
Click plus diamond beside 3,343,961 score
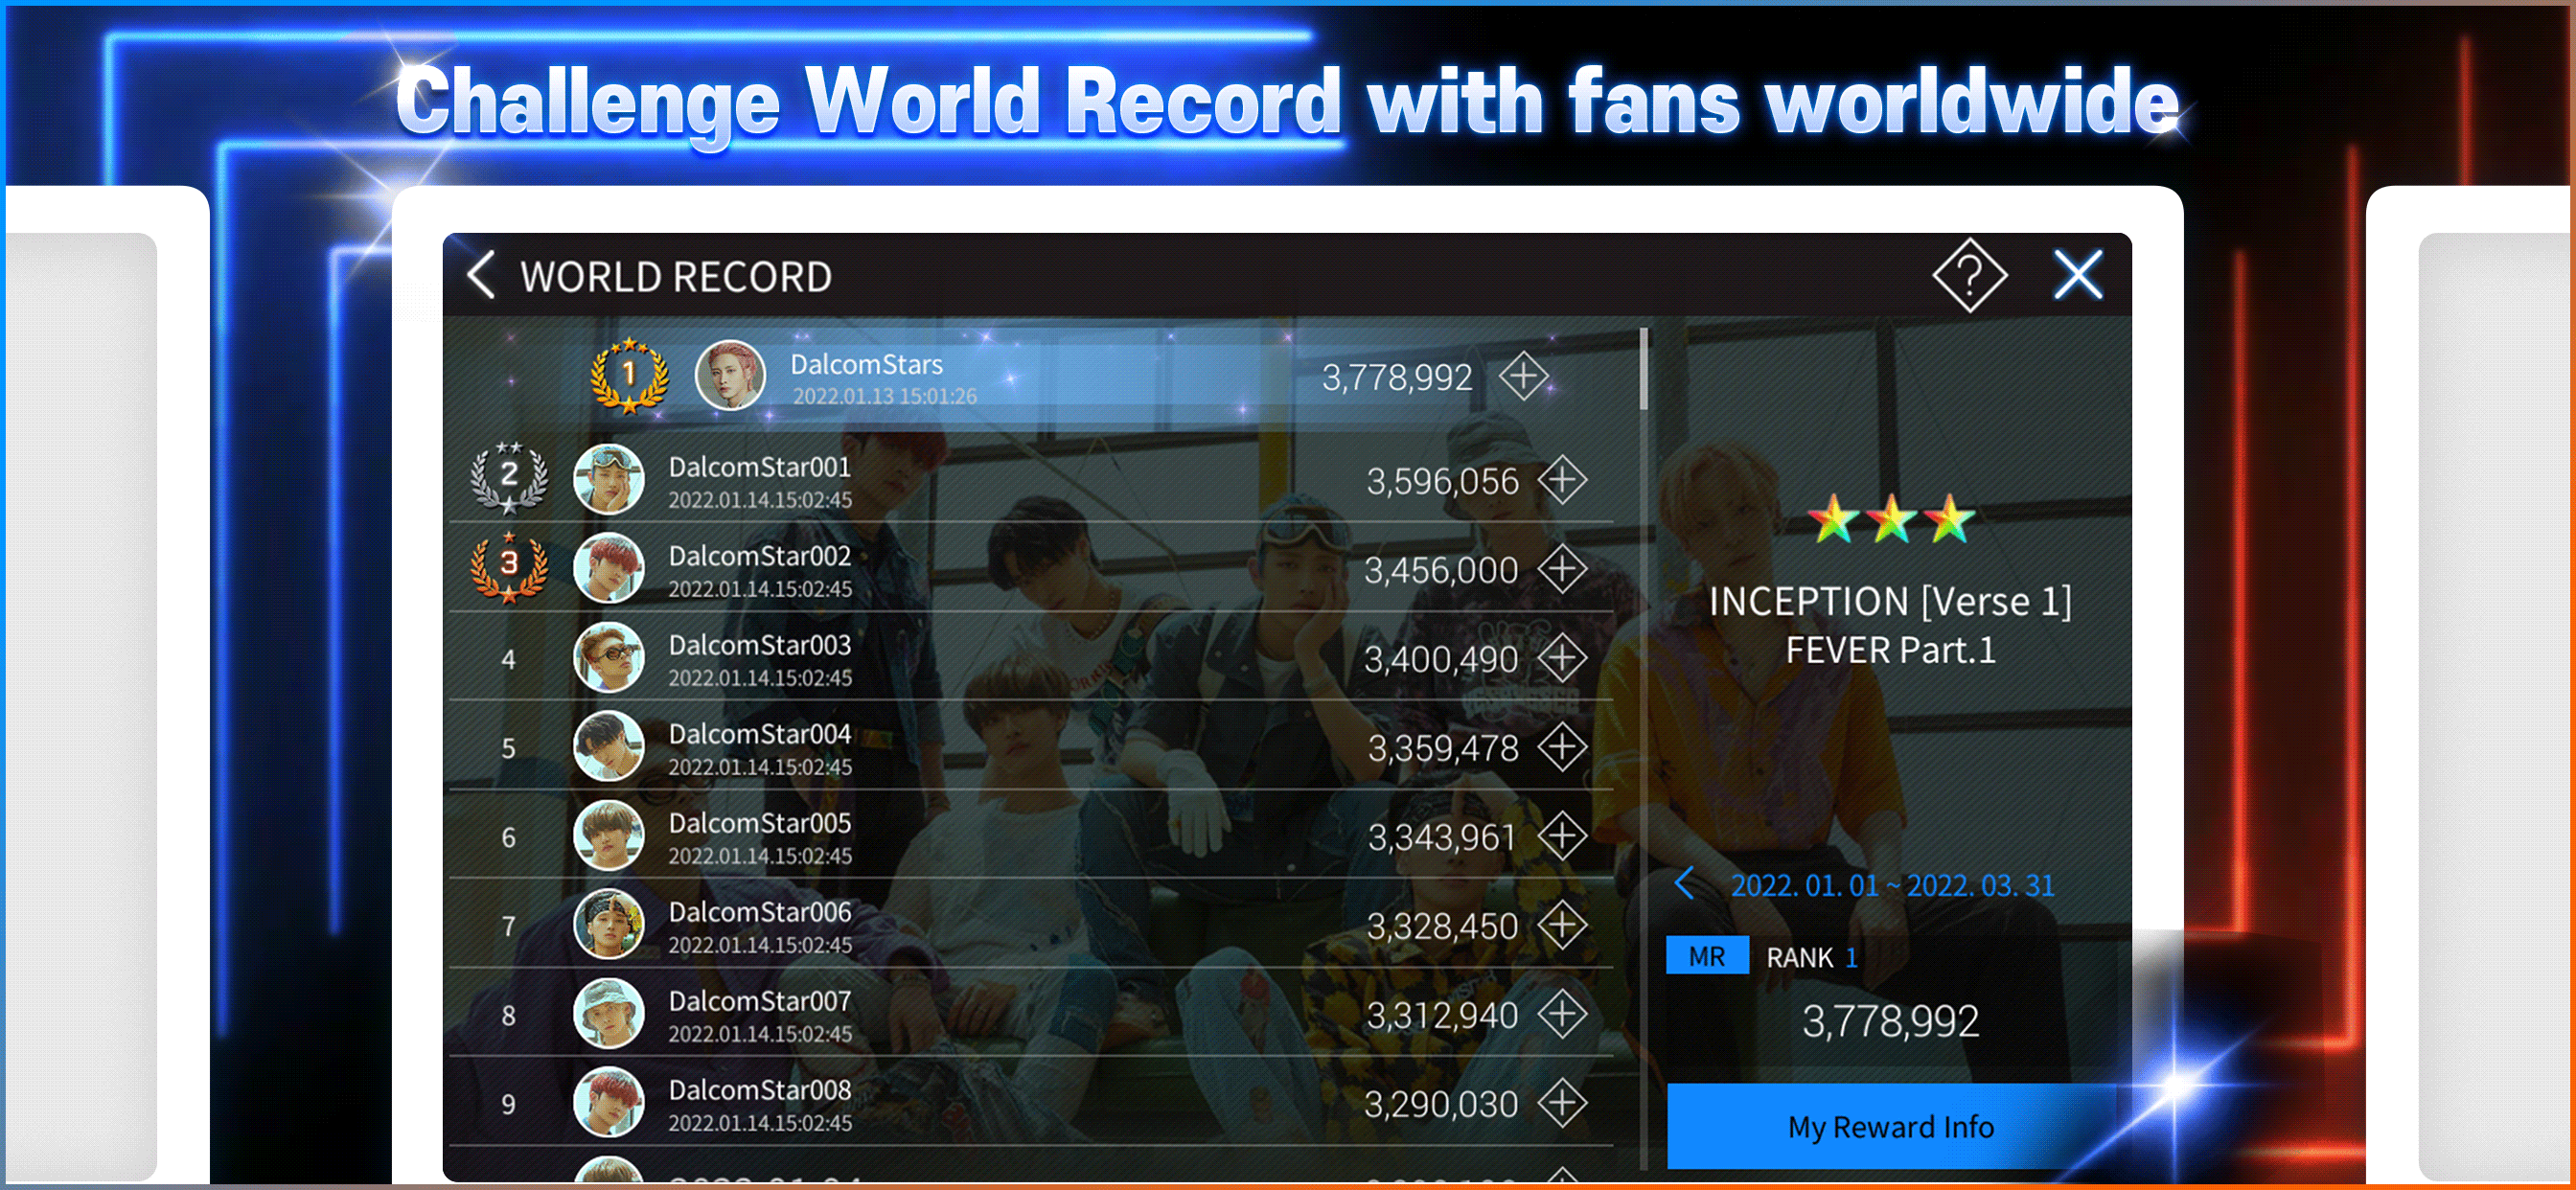(1562, 837)
